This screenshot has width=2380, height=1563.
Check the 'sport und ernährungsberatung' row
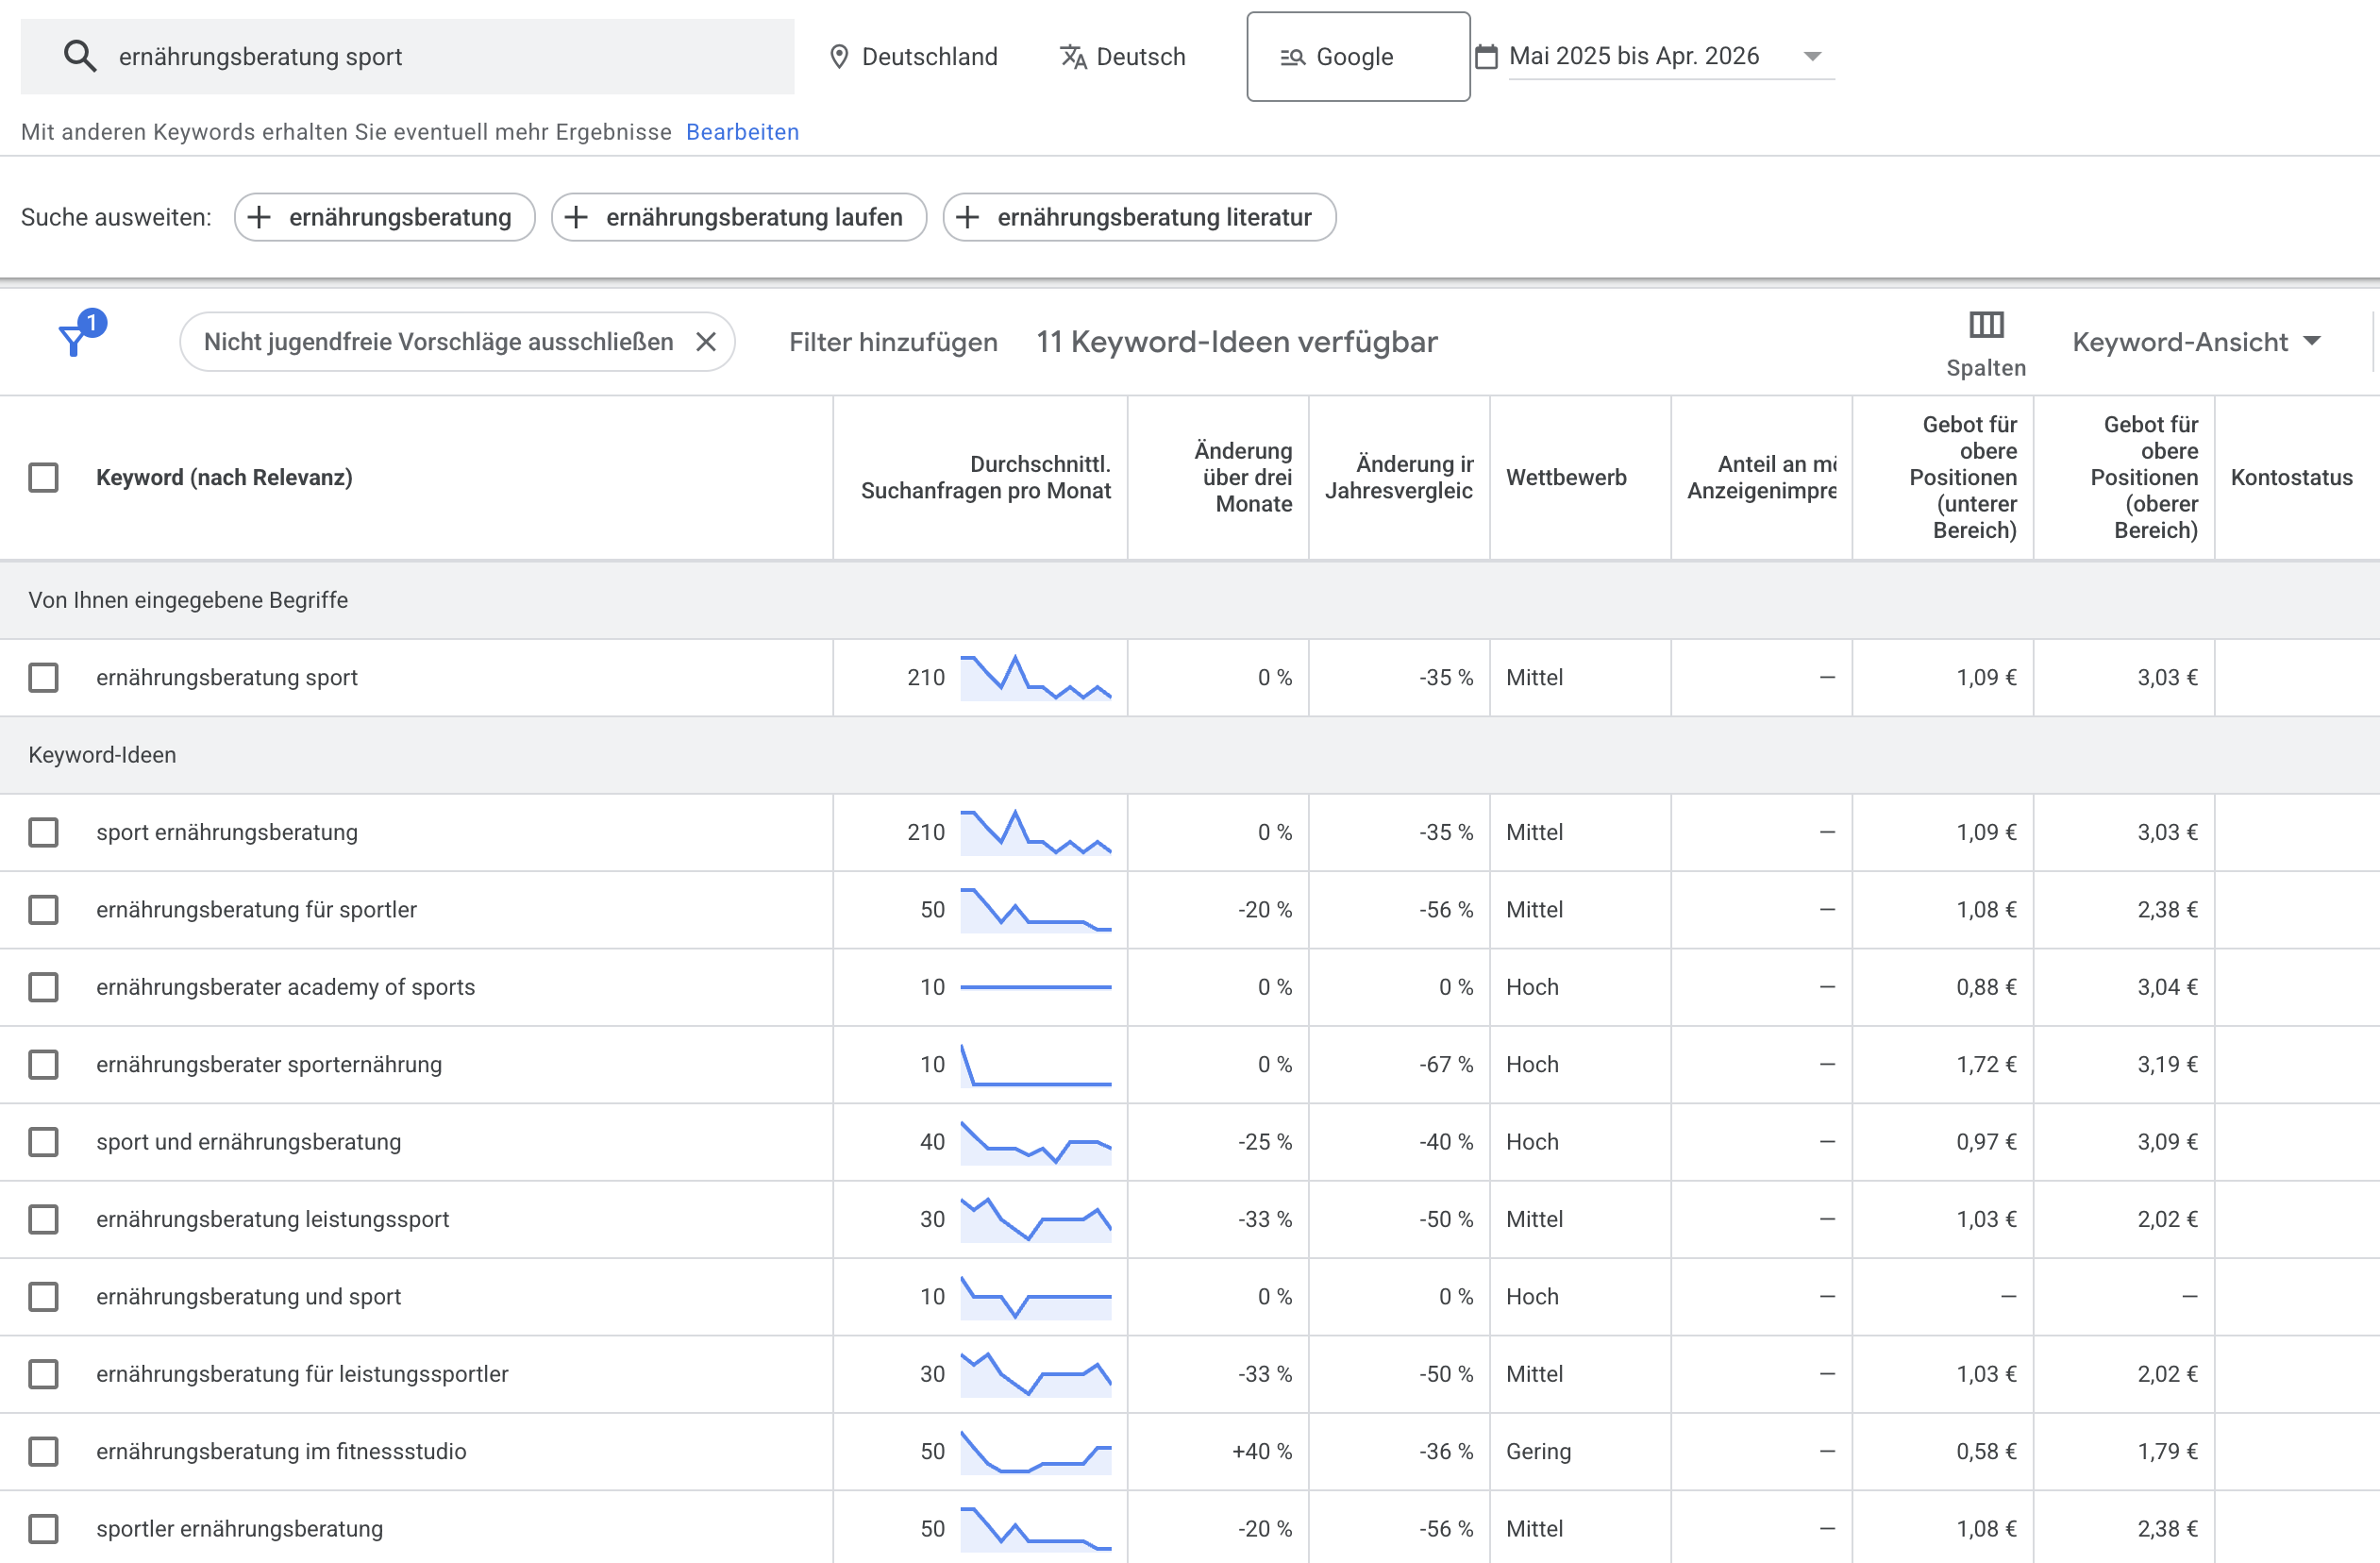(43, 1142)
